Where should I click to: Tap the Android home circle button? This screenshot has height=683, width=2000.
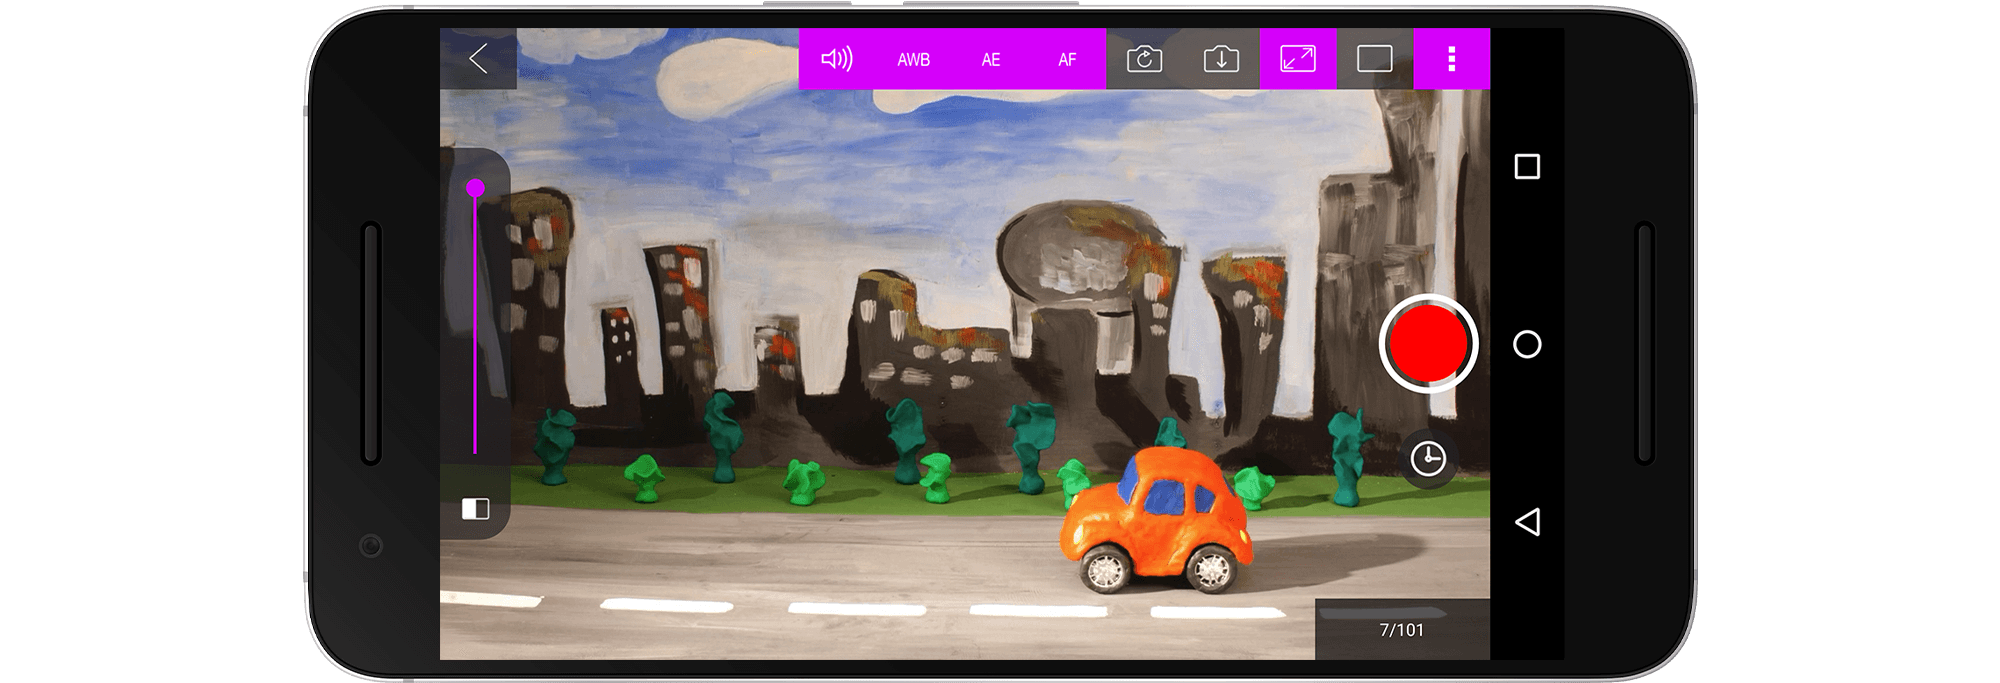coord(1527,344)
